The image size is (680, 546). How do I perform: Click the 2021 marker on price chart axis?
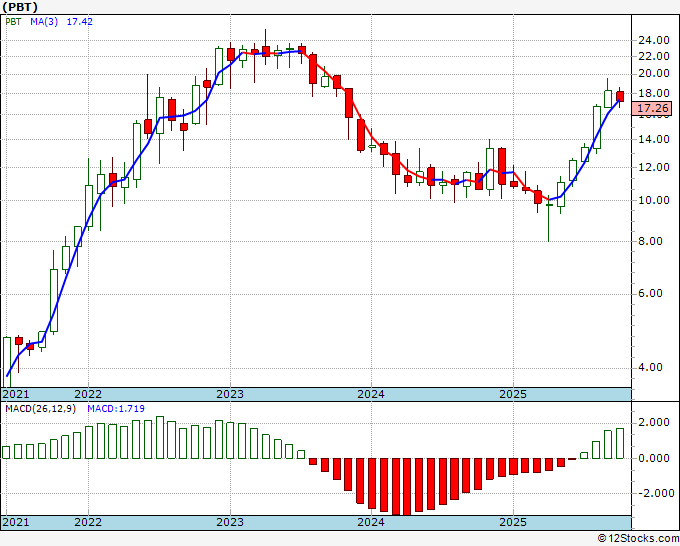click(x=16, y=394)
